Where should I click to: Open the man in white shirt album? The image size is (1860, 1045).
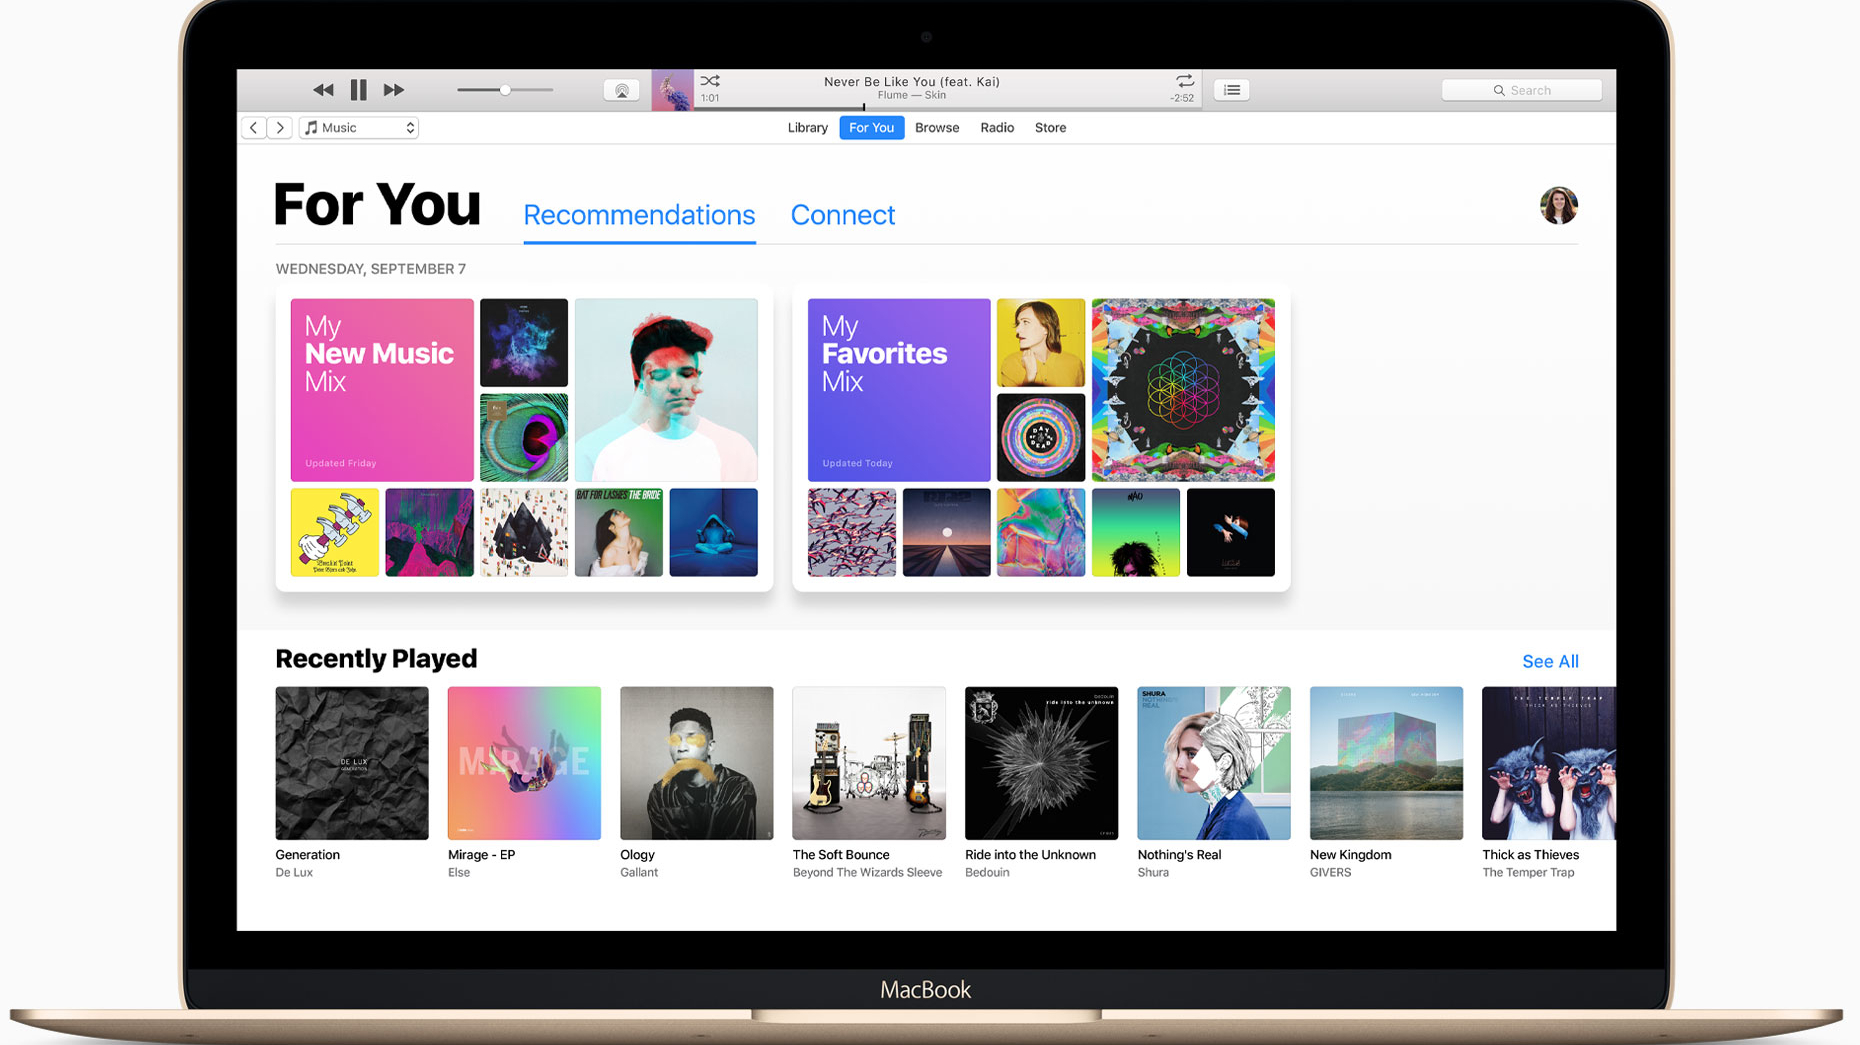pyautogui.click(x=666, y=390)
